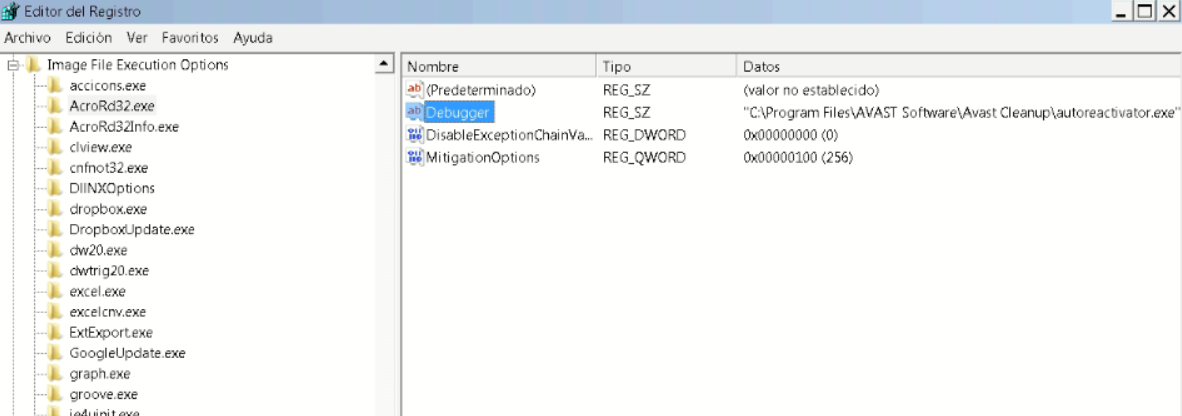Click the REG_QWORD type cell
1182x416 pixels.
(x=645, y=158)
